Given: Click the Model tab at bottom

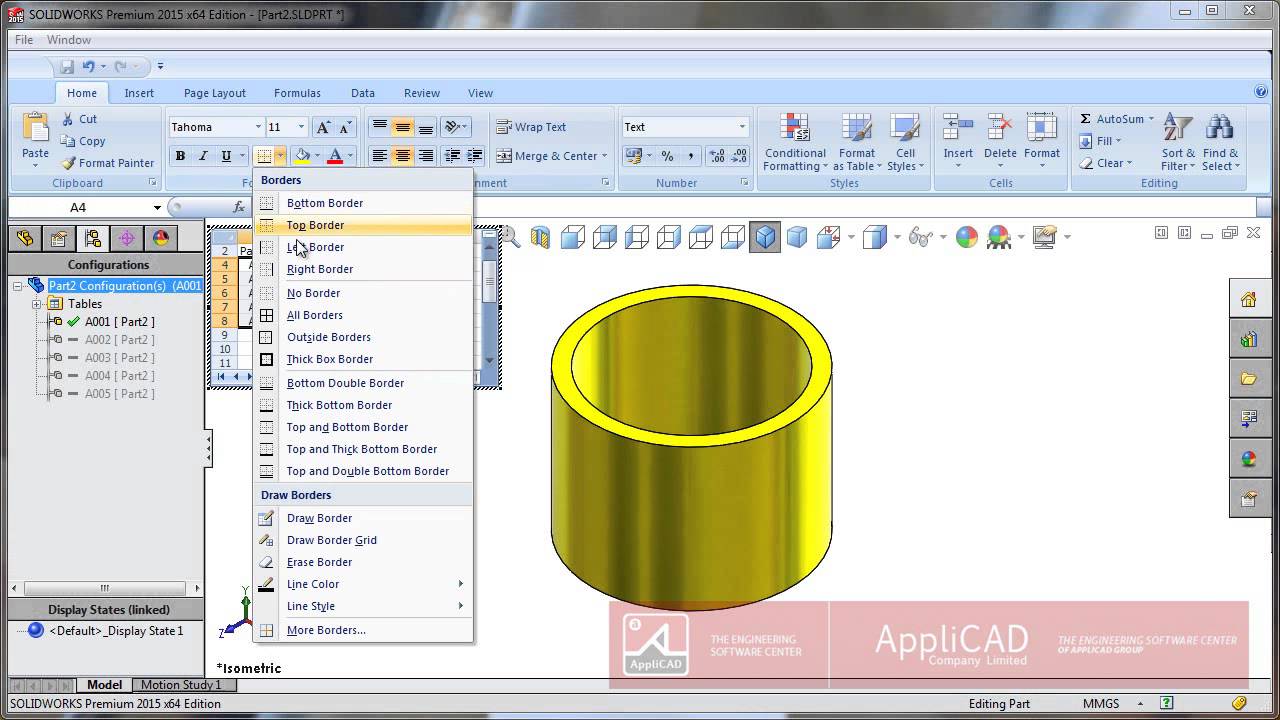Looking at the screenshot, I should click(104, 685).
